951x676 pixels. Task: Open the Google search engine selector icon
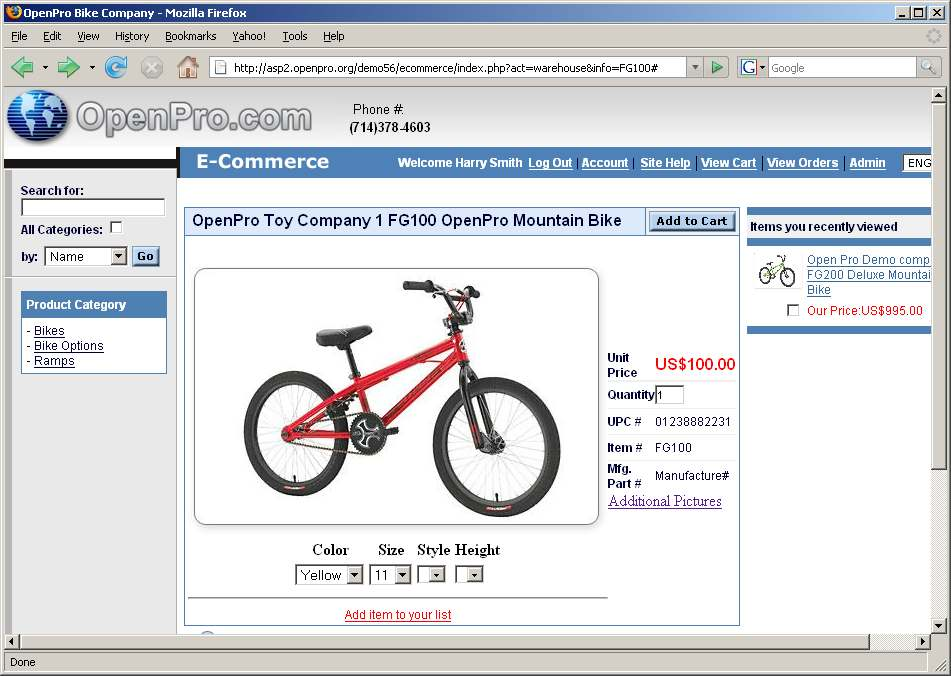[751, 68]
